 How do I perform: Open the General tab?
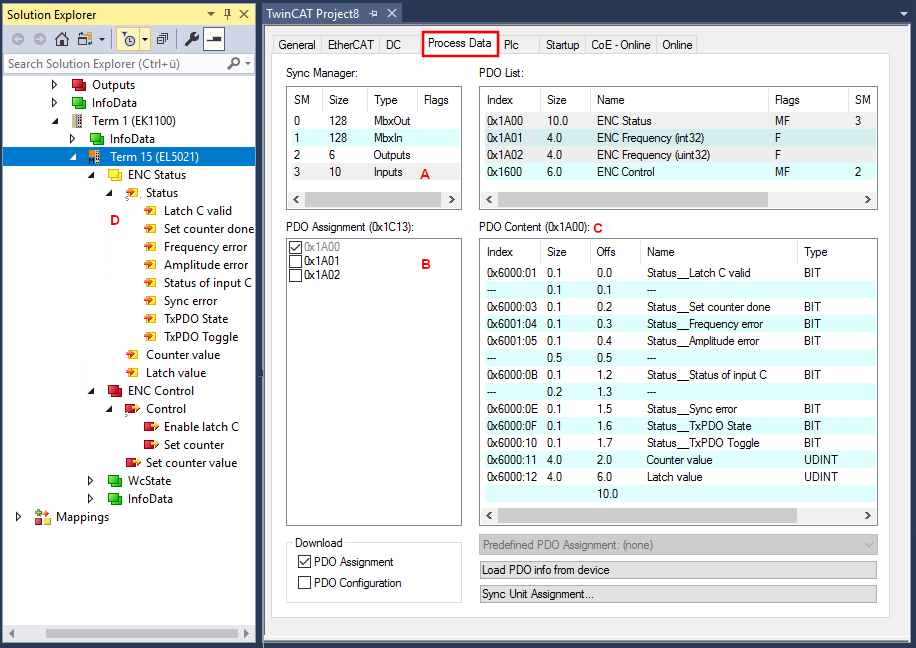coord(297,45)
